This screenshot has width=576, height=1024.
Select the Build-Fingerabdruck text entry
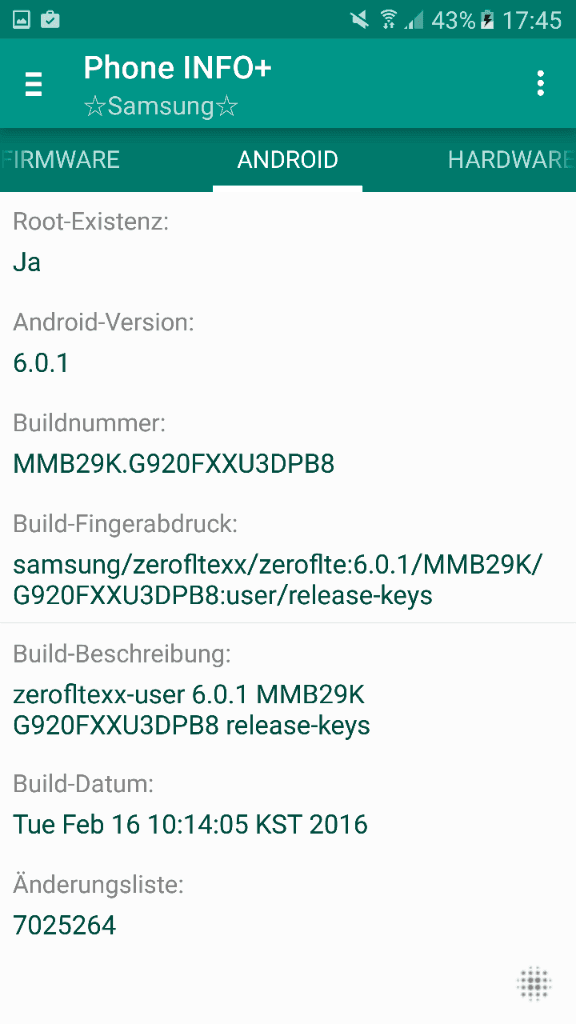288,564
